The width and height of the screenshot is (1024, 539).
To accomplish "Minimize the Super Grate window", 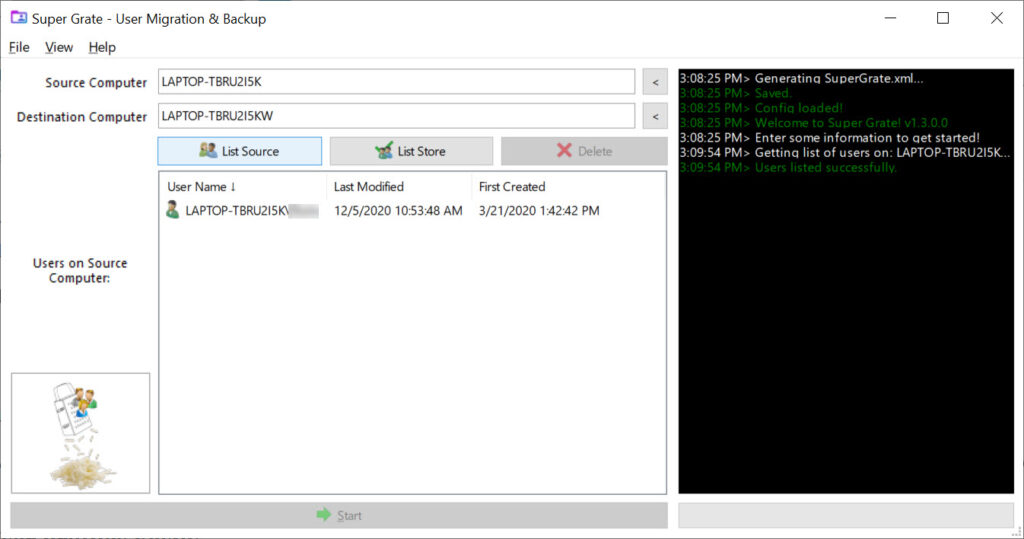I will pyautogui.click(x=890, y=18).
